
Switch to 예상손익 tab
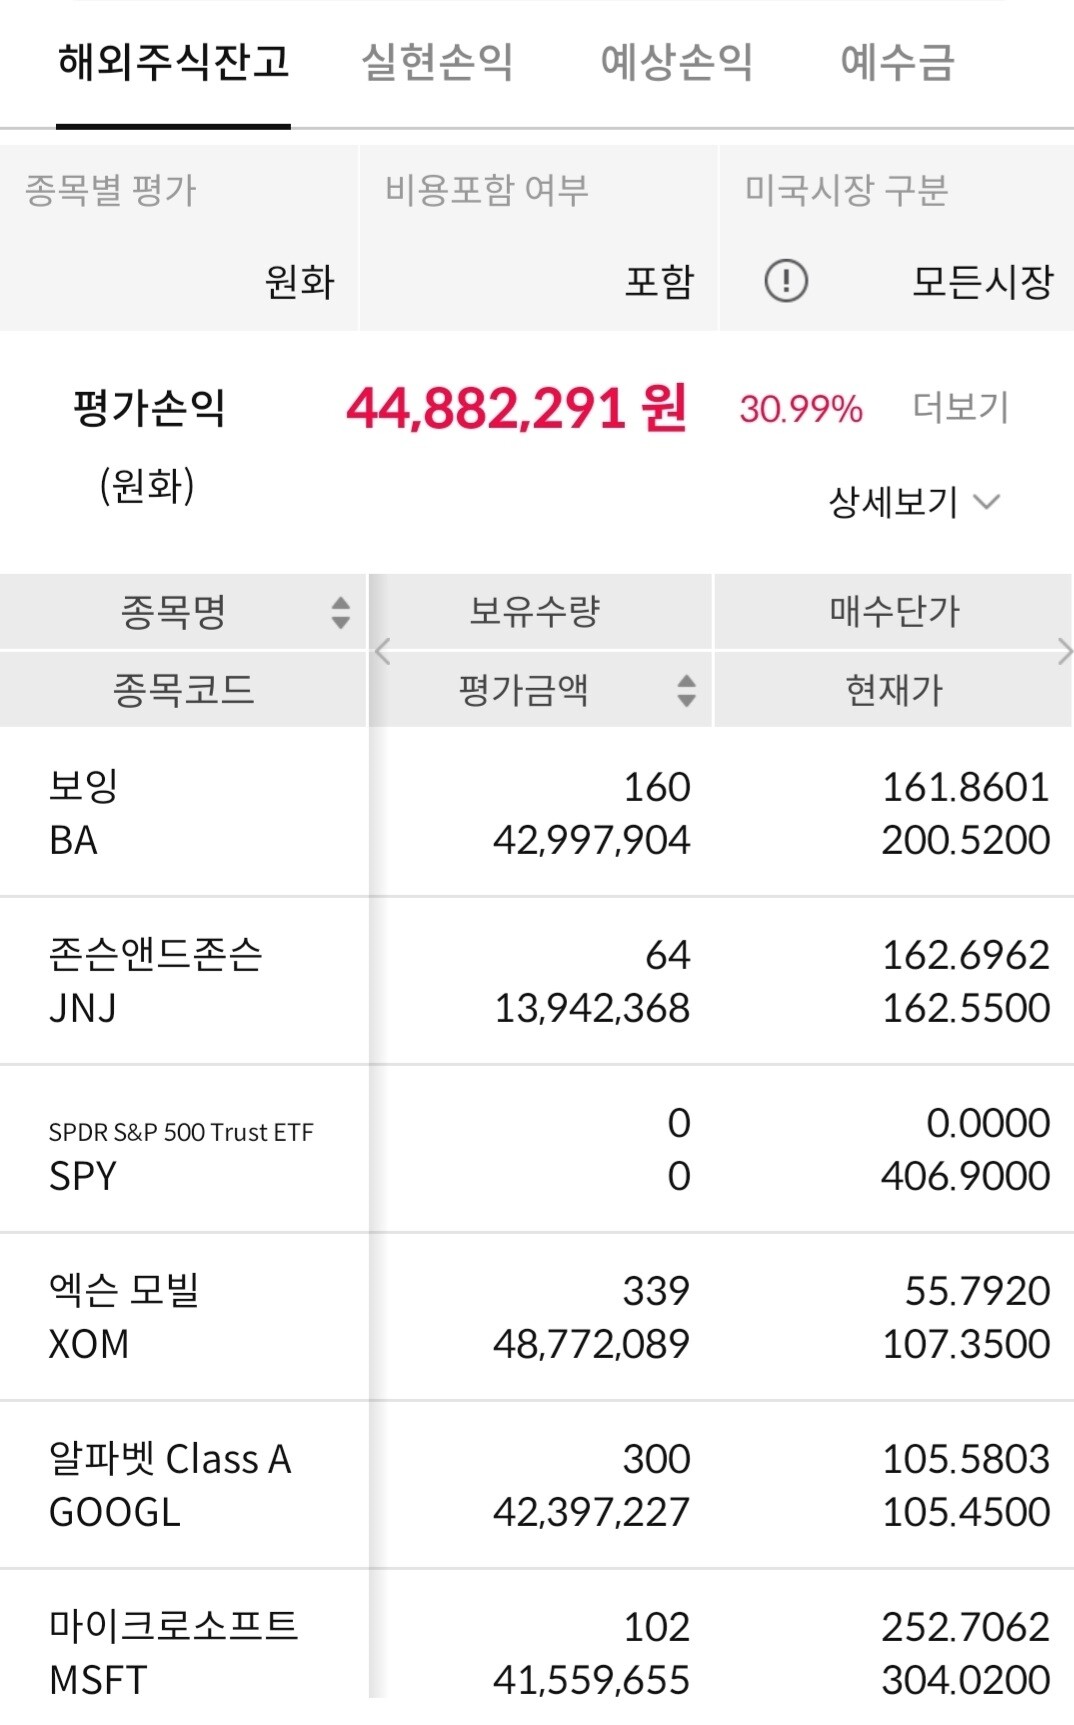[x=676, y=62]
